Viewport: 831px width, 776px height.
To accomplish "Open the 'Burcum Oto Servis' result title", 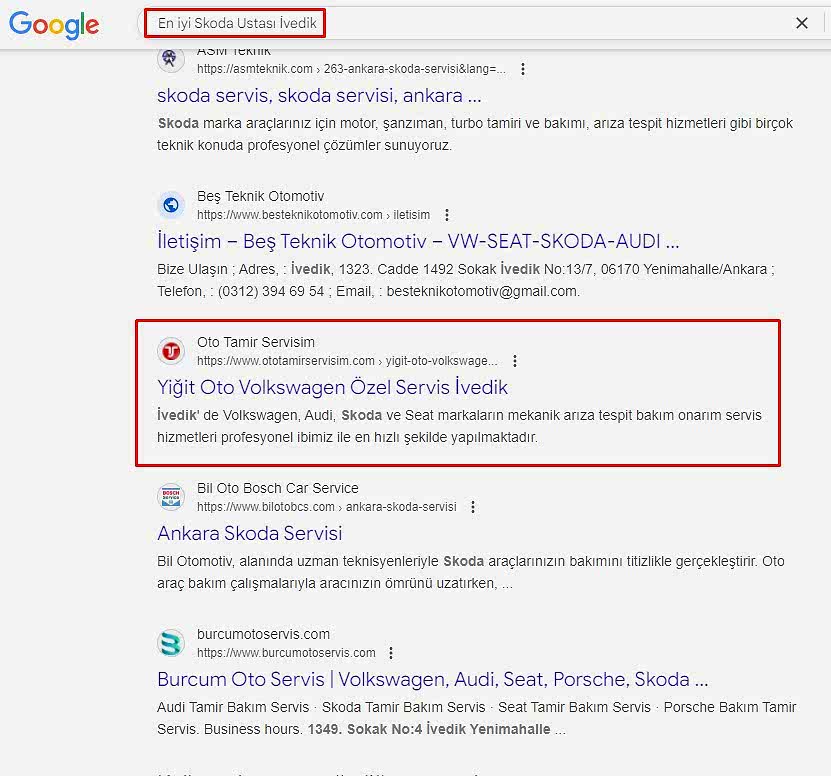I will click(x=432, y=679).
